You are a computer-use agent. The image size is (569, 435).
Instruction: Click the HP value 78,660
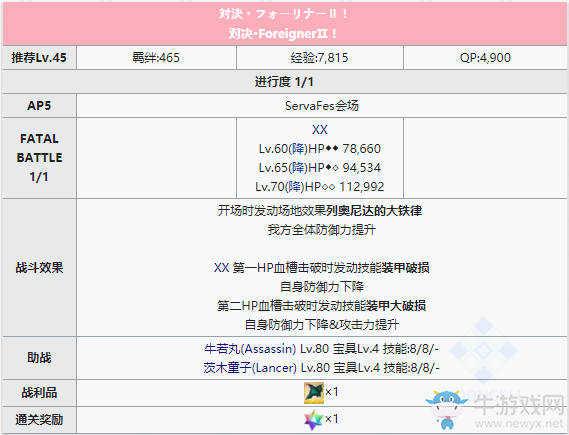361,149
